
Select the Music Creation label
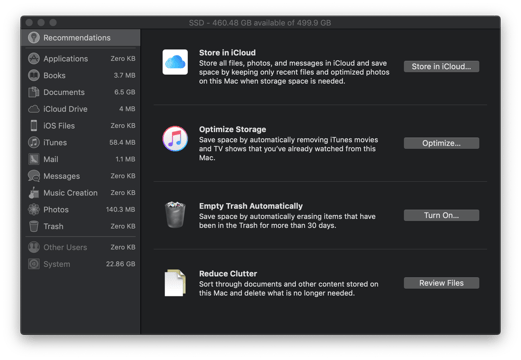[70, 193]
